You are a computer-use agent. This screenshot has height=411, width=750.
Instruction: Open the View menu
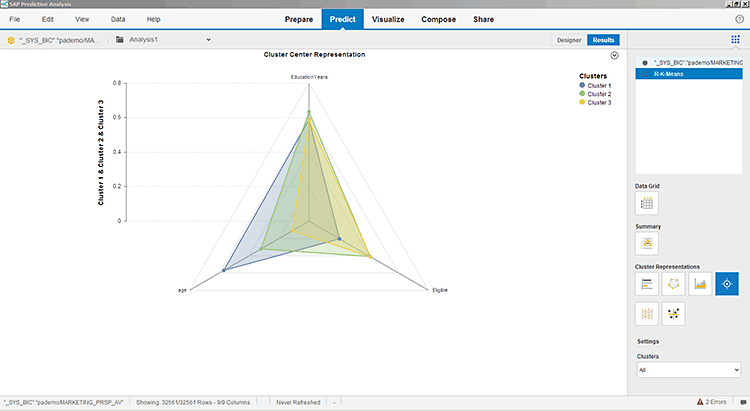coord(82,20)
